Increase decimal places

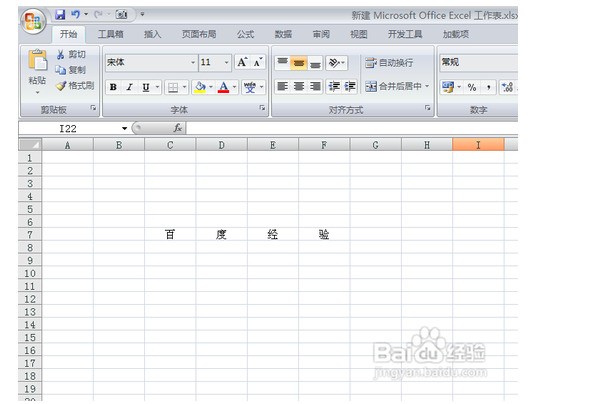507,87
